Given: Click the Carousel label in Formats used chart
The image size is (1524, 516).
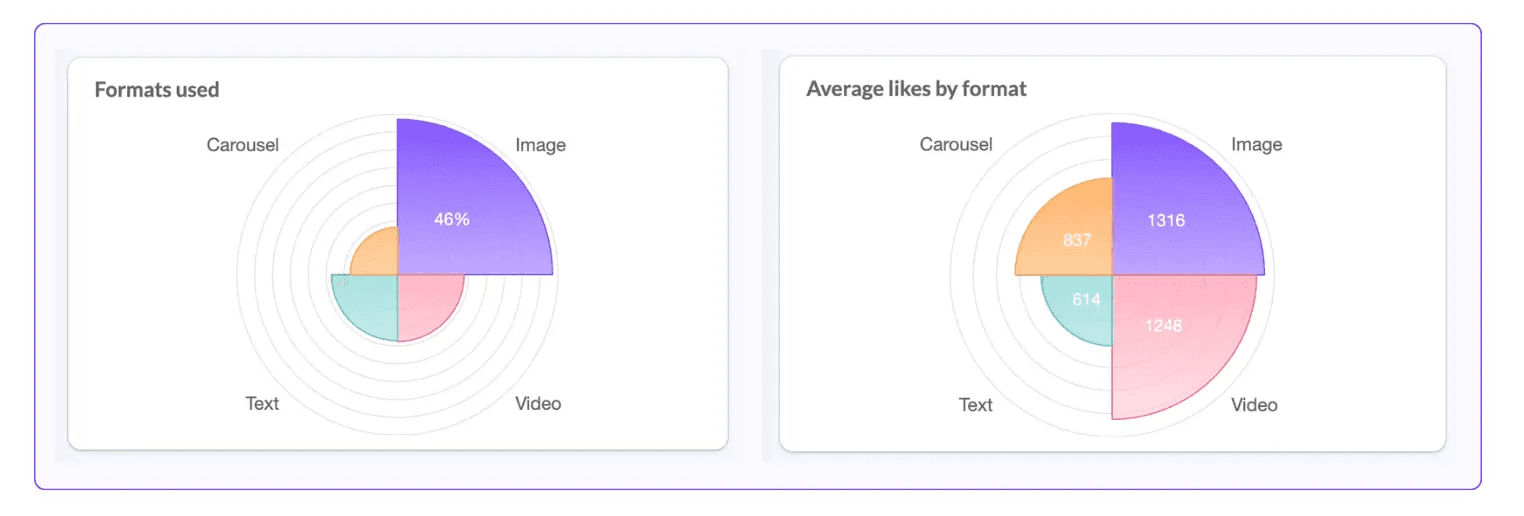Looking at the screenshot, I should pyautogui.click(x=243, y=145).
